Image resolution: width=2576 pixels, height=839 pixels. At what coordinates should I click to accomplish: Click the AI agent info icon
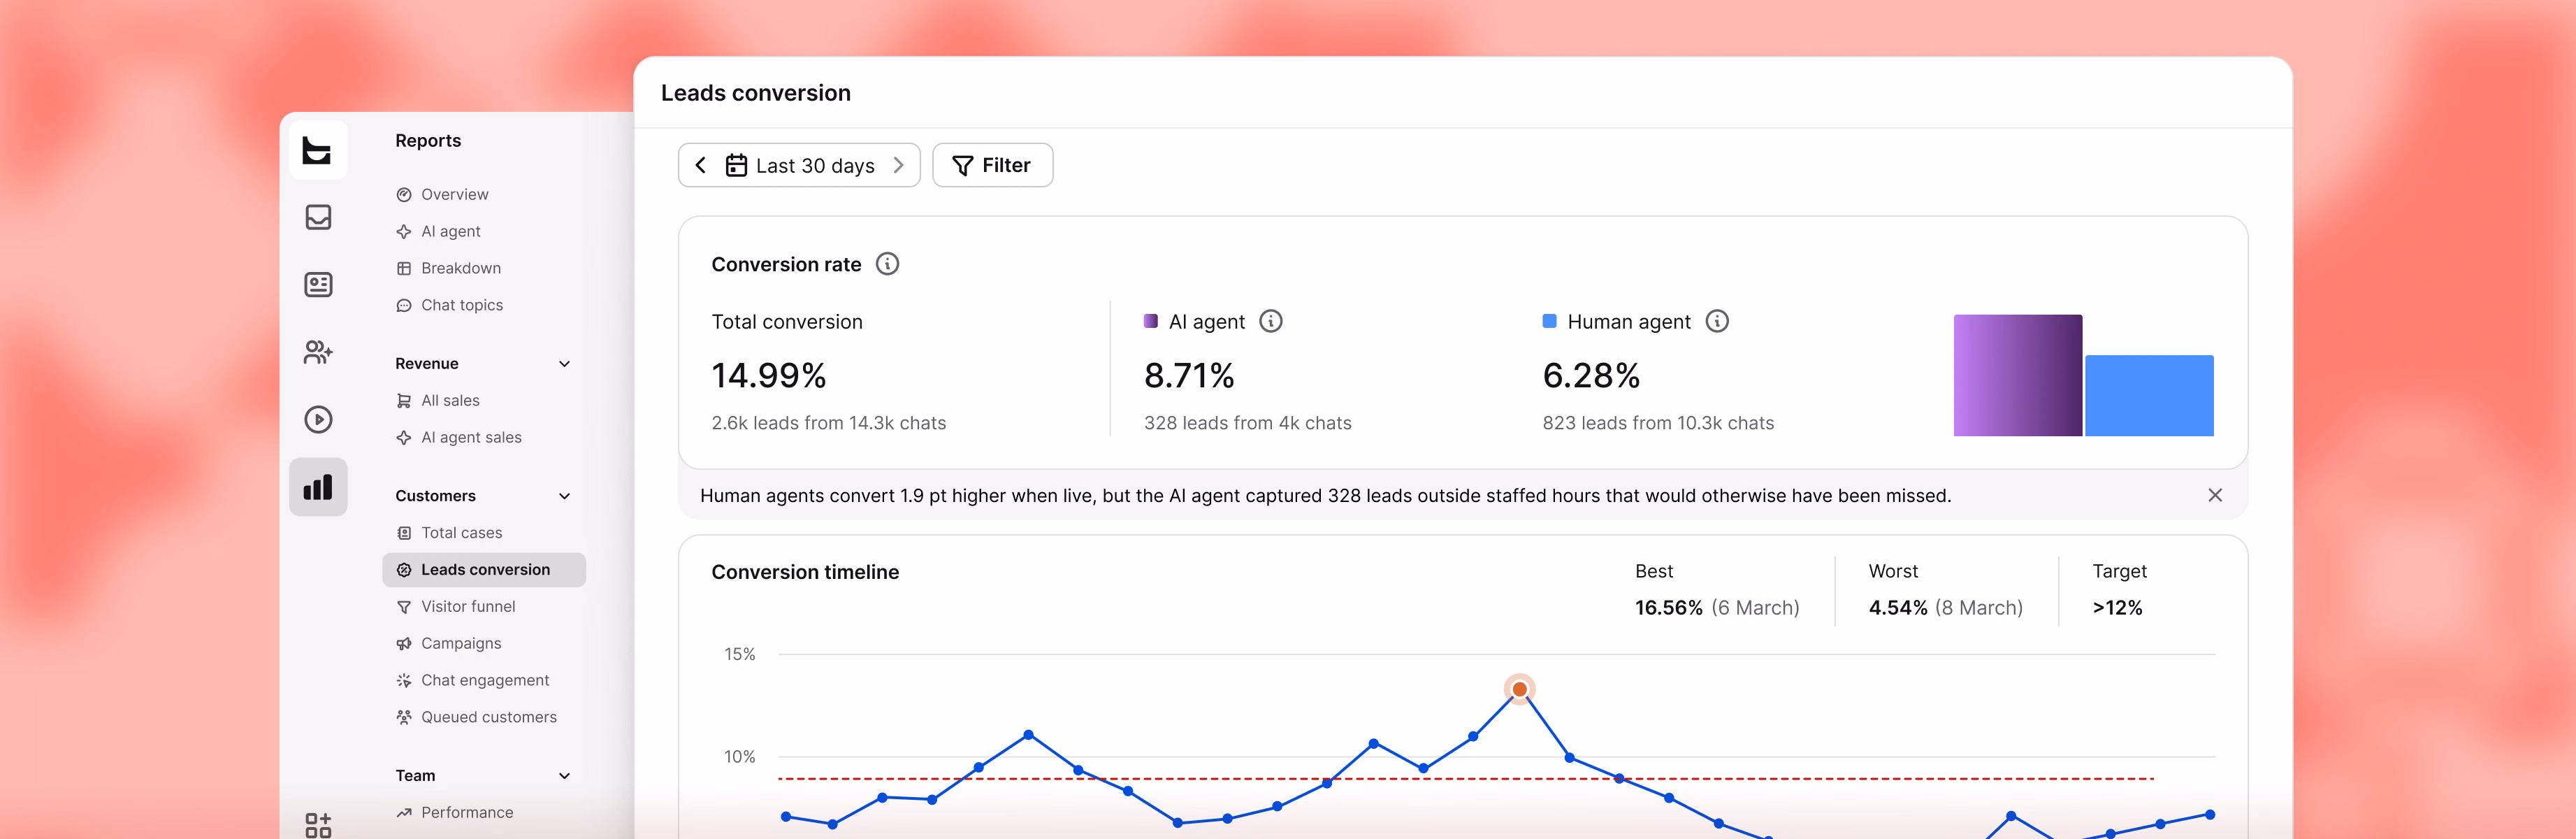1270,321
